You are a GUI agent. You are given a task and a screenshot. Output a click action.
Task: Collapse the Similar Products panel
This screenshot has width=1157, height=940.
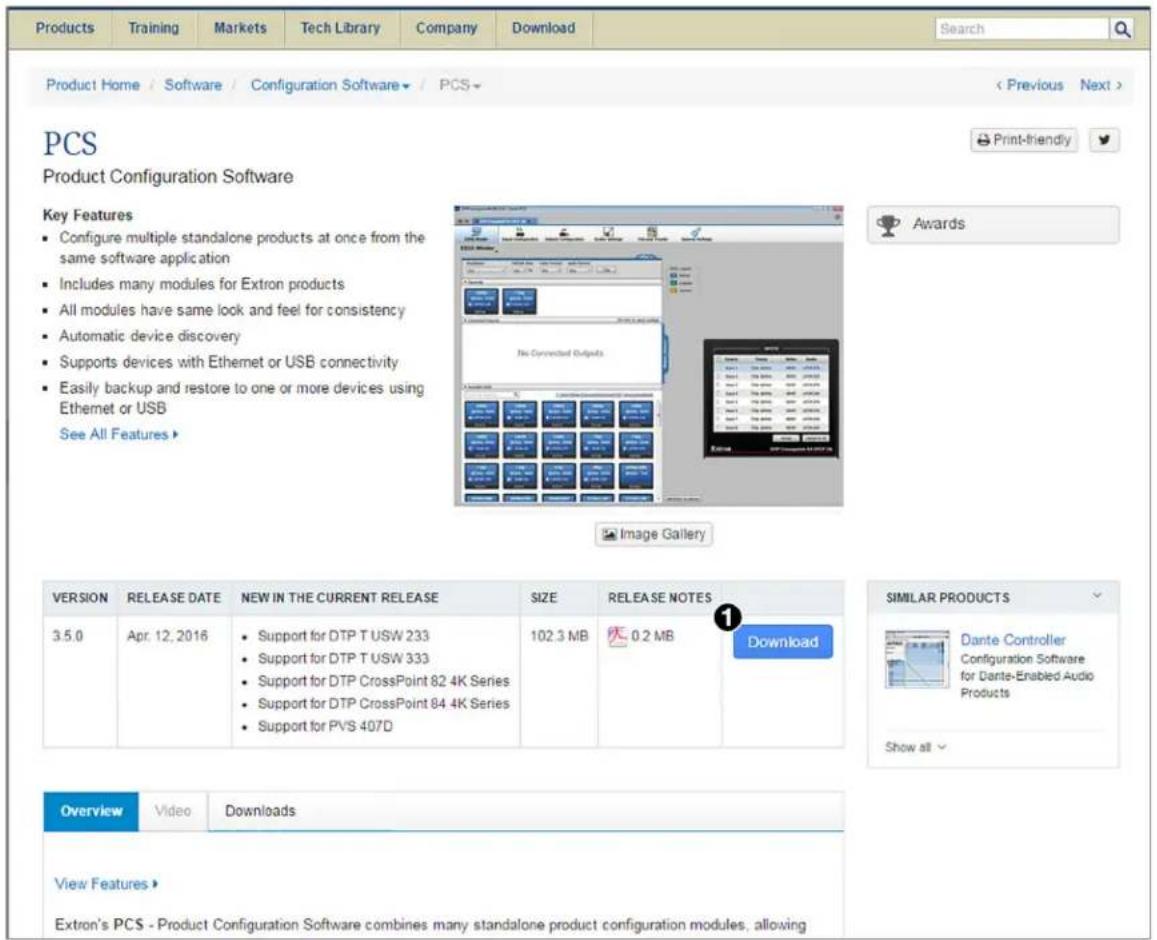tap(1096, 595)
